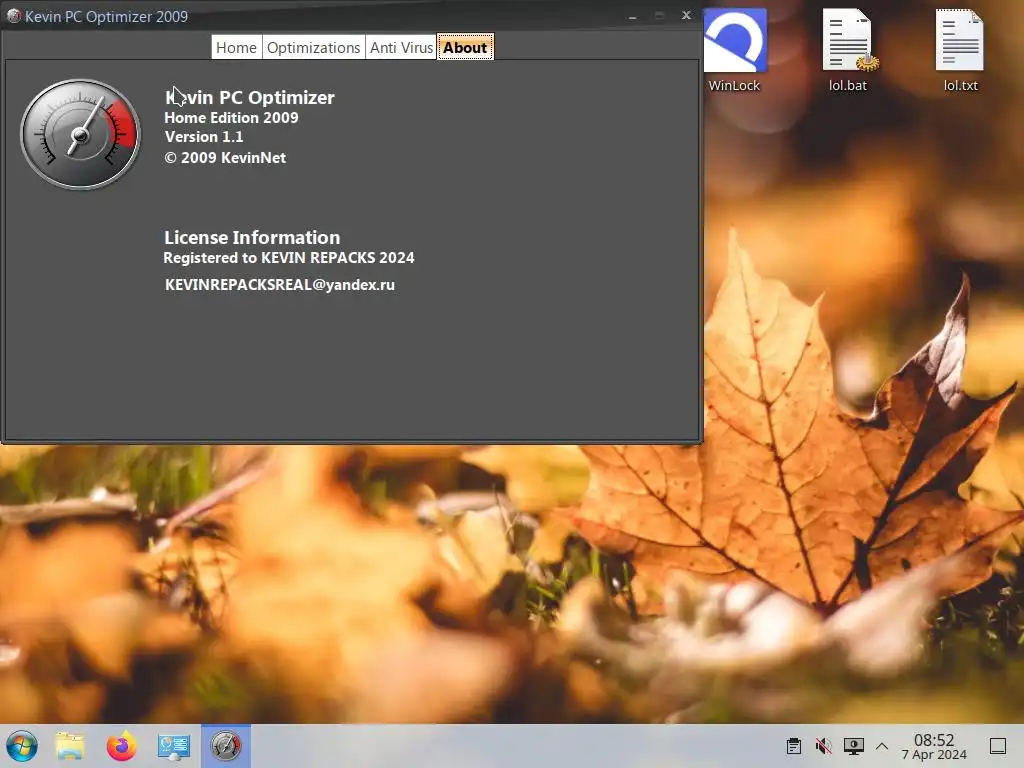
Task: Click the muted volume tray icon
Action: tap(824, 746)
